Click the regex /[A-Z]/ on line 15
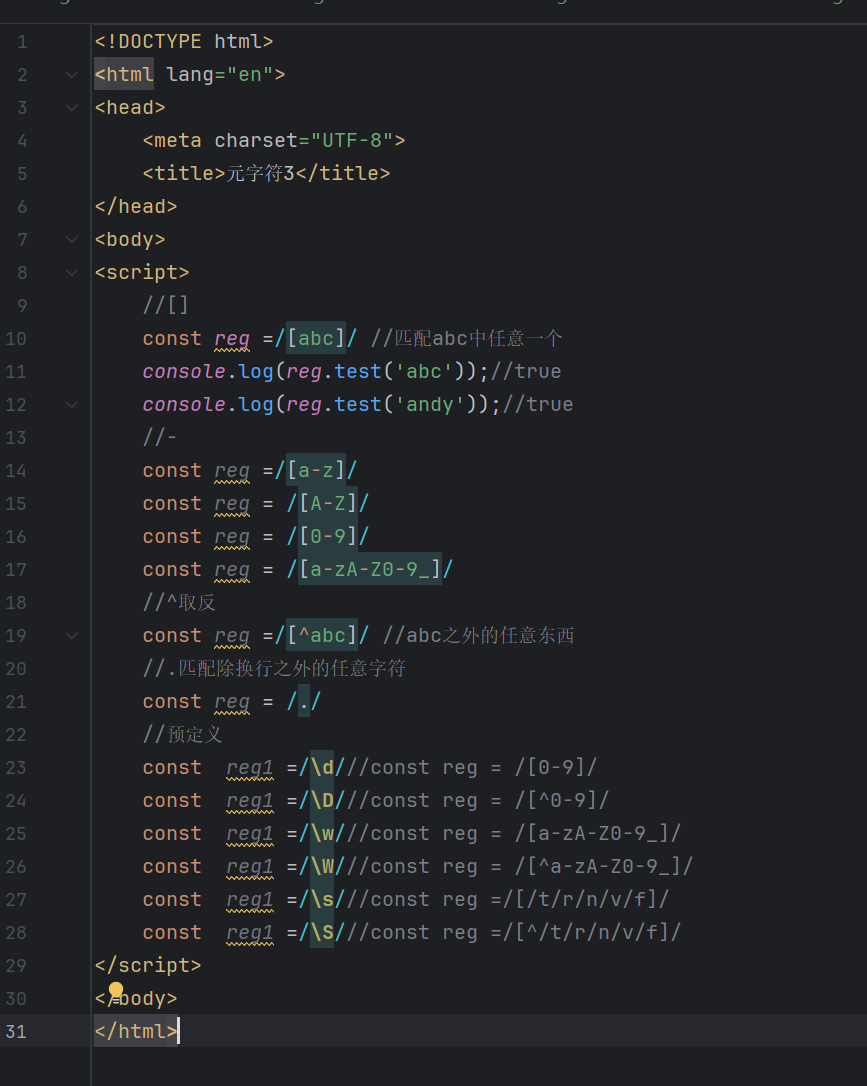 (328, 504)
